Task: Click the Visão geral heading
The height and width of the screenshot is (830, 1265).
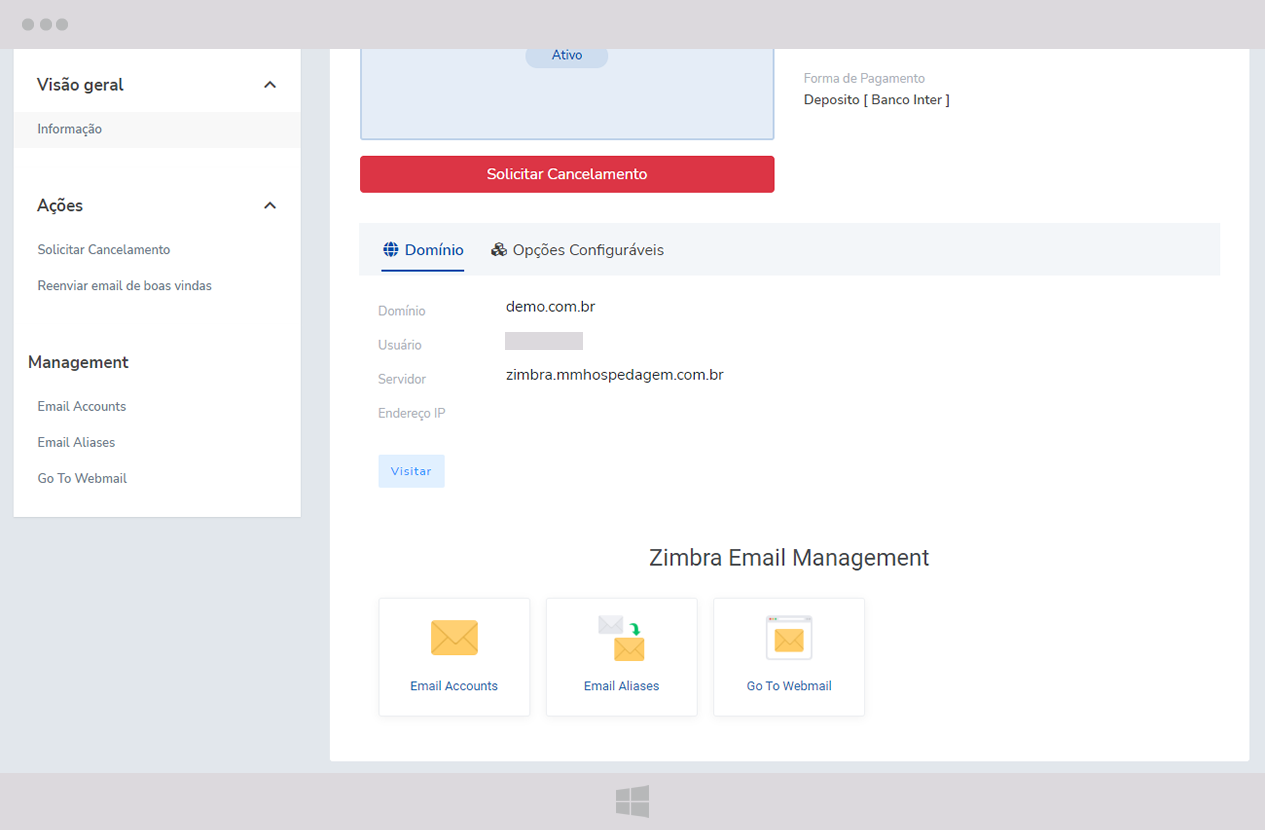Action: coord(80,85)
